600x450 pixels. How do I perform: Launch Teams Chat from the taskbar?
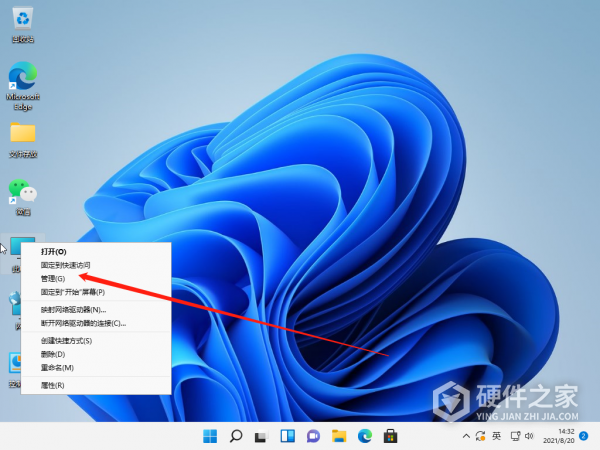pyautogui.click(x=313, y=436)
